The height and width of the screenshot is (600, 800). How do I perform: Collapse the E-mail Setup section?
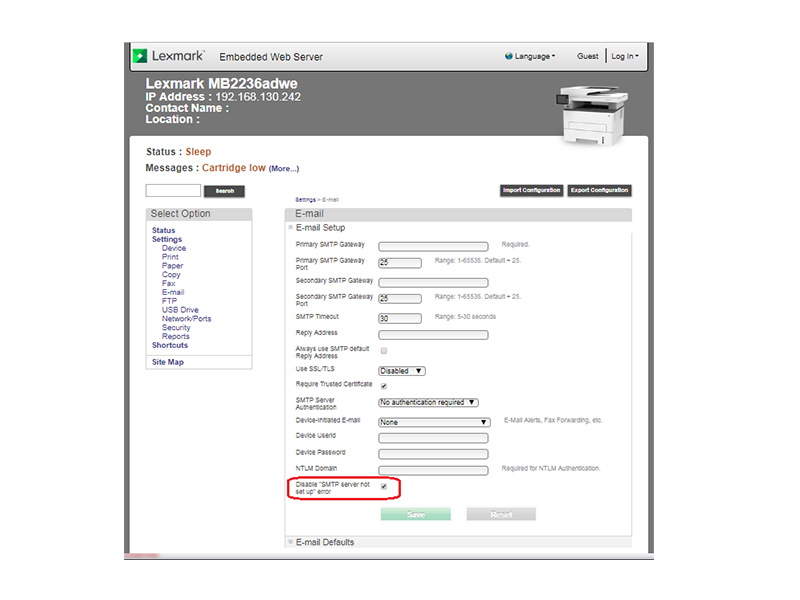point(291,228)
